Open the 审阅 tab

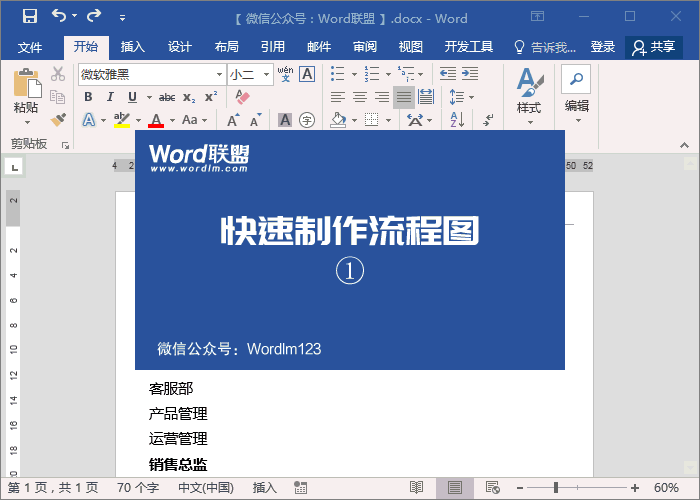coord(365,47)
